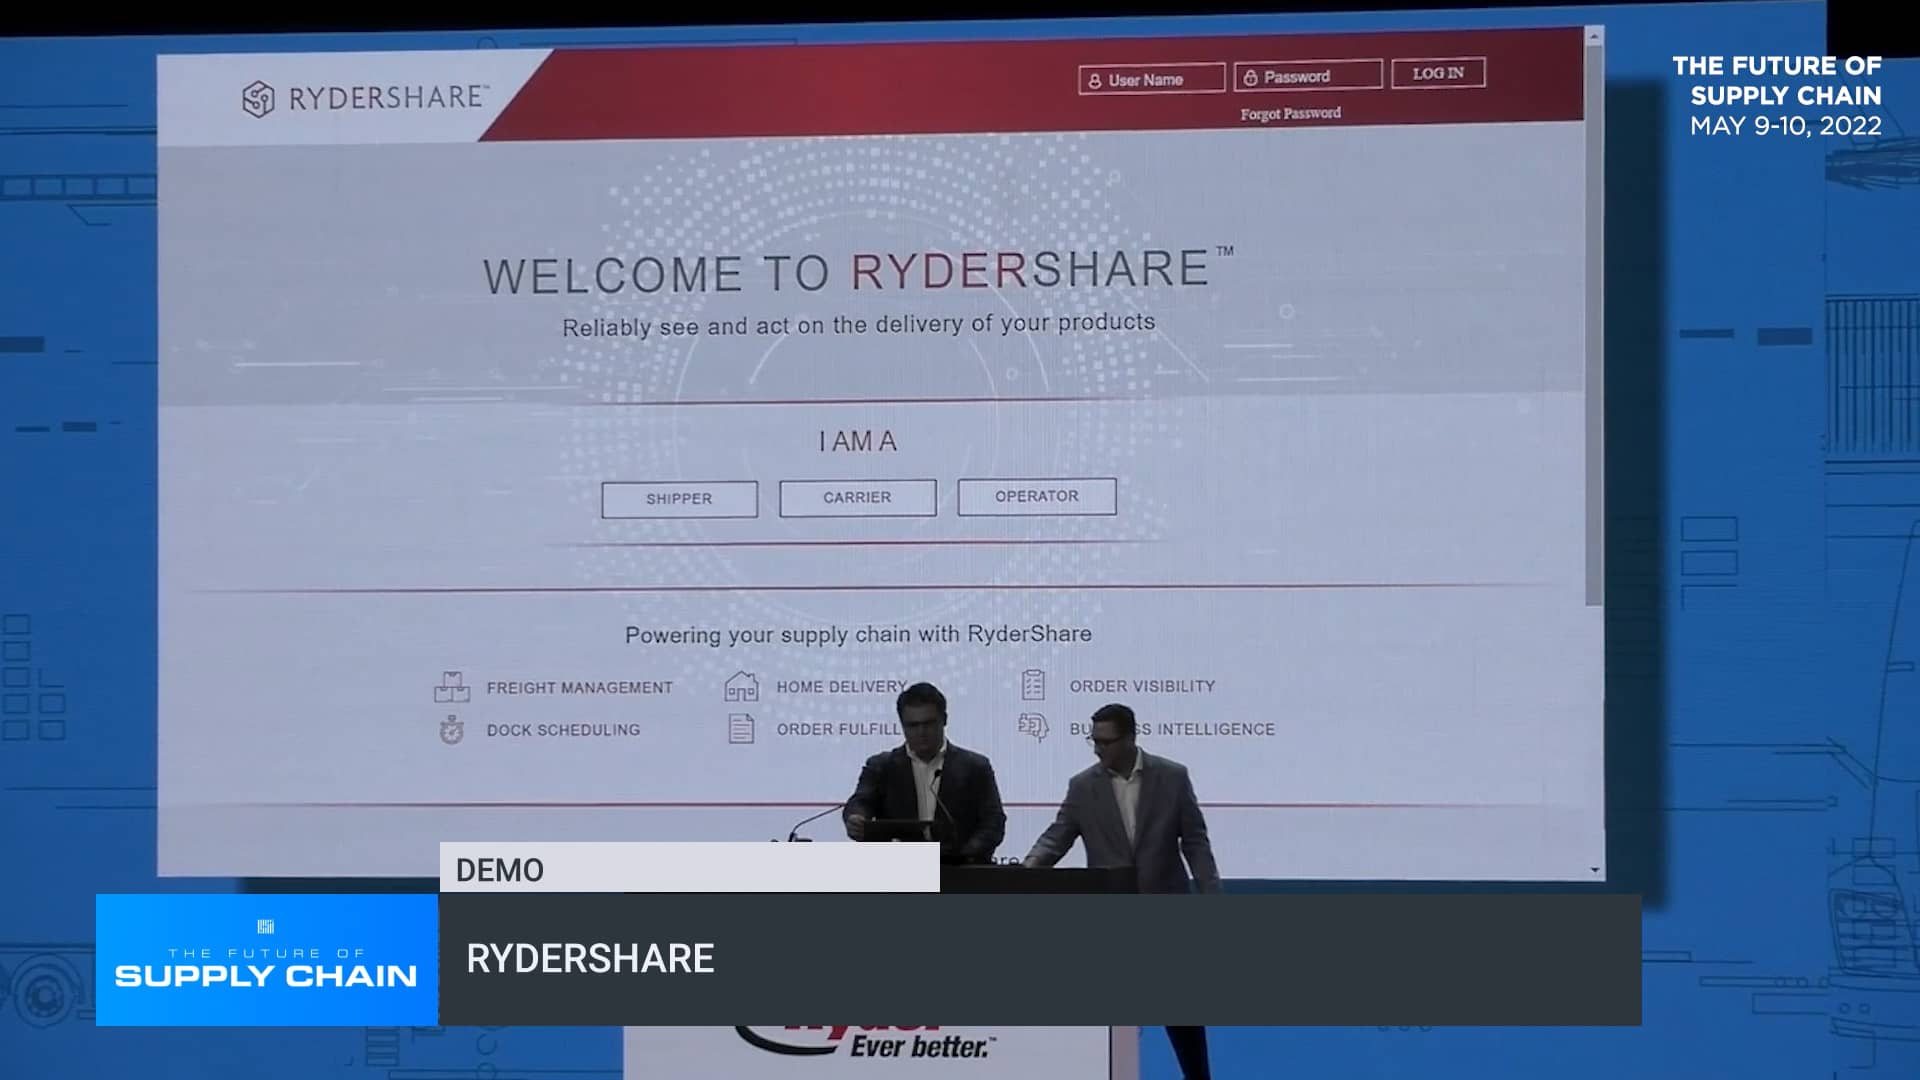The height and width of the screenshot is (1080, 1920).
Task: Click the Business Intelligence head icon
Action: point(1033,727)
